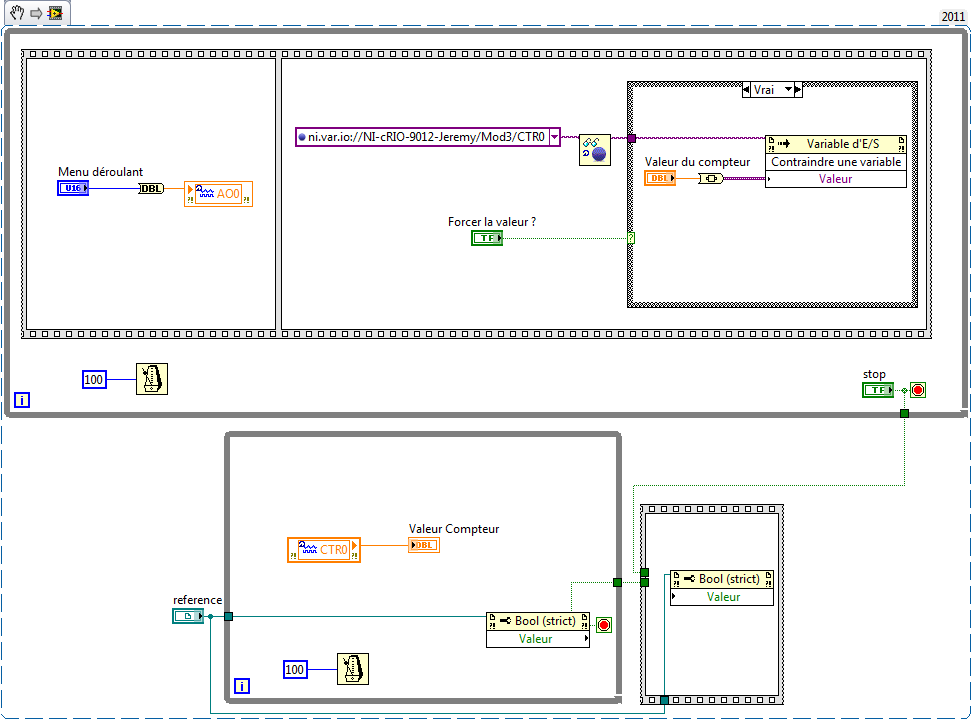
Task: Open the ni.var.io CTR0 path dropdown arrow
Action: point(554,136)
